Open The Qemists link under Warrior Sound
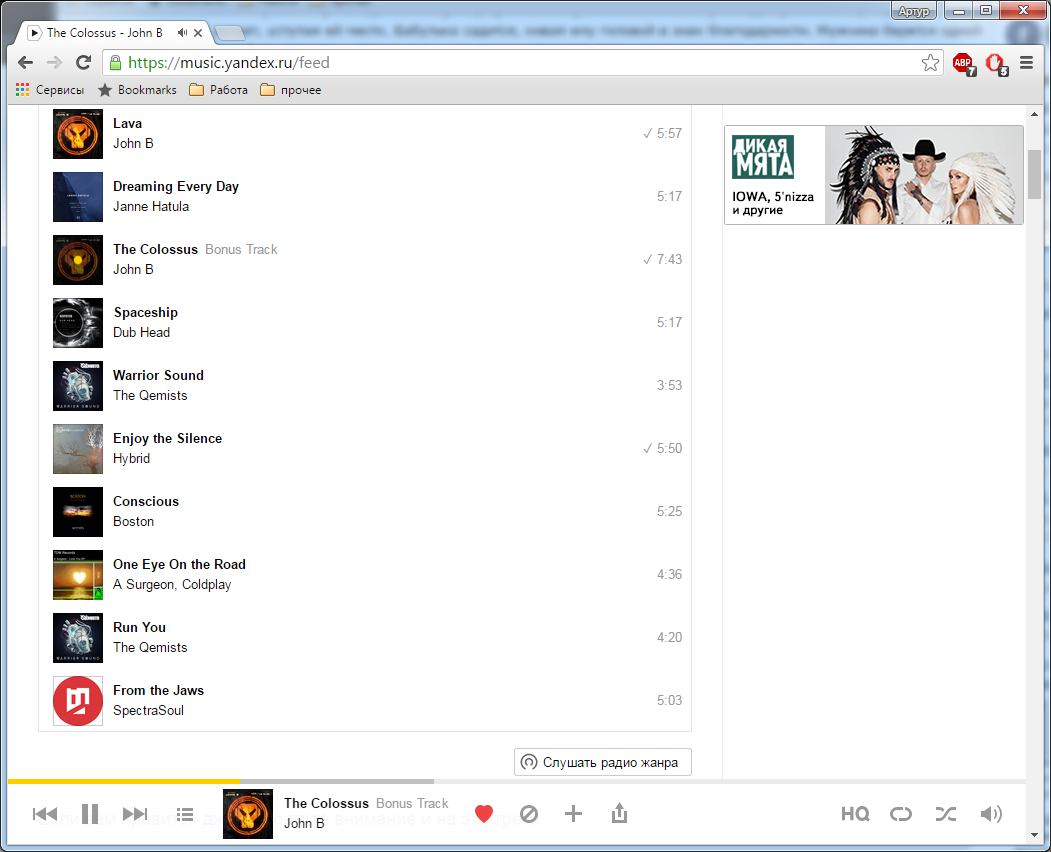The height and width of the screenshot is (852, 1051). click(x=150, y=395)
